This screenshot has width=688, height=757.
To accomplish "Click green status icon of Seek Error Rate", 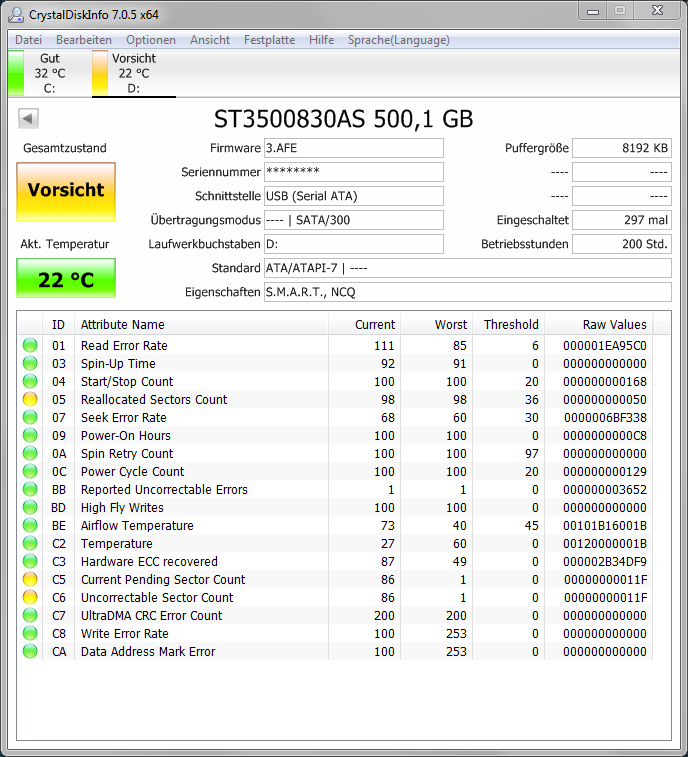I will click(30, 417).
